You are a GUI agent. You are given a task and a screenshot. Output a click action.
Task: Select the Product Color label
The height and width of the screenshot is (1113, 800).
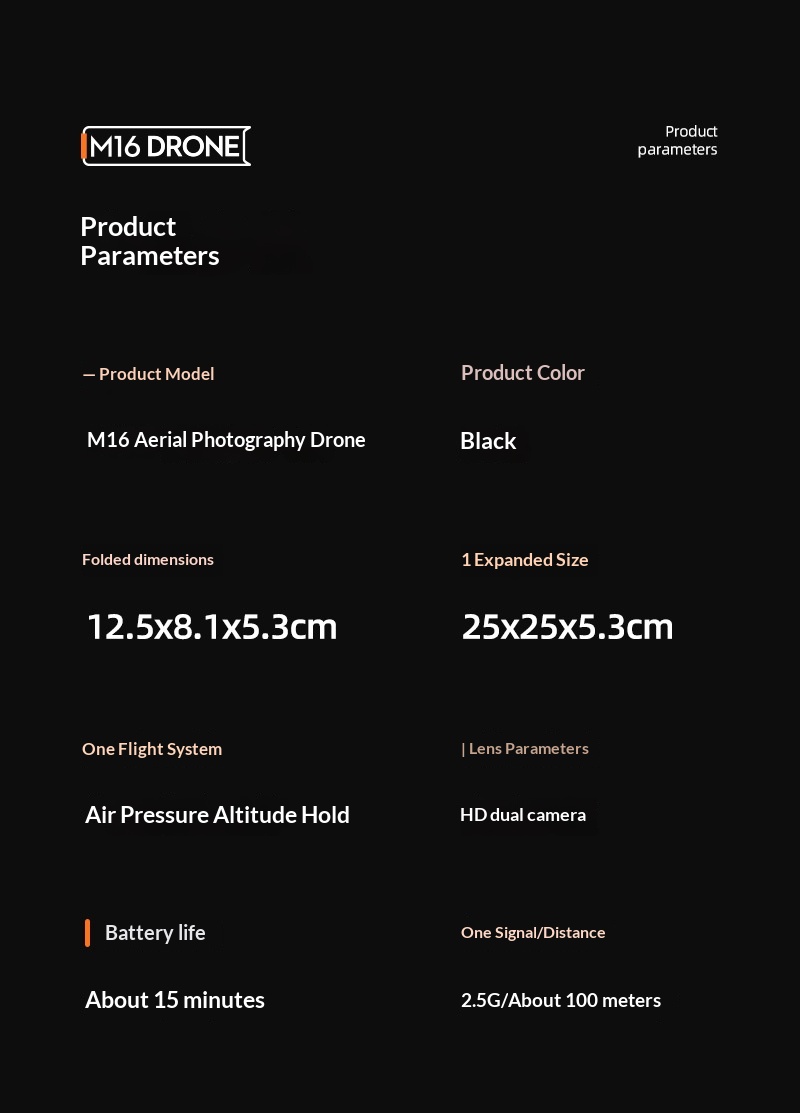click(522, 373)
